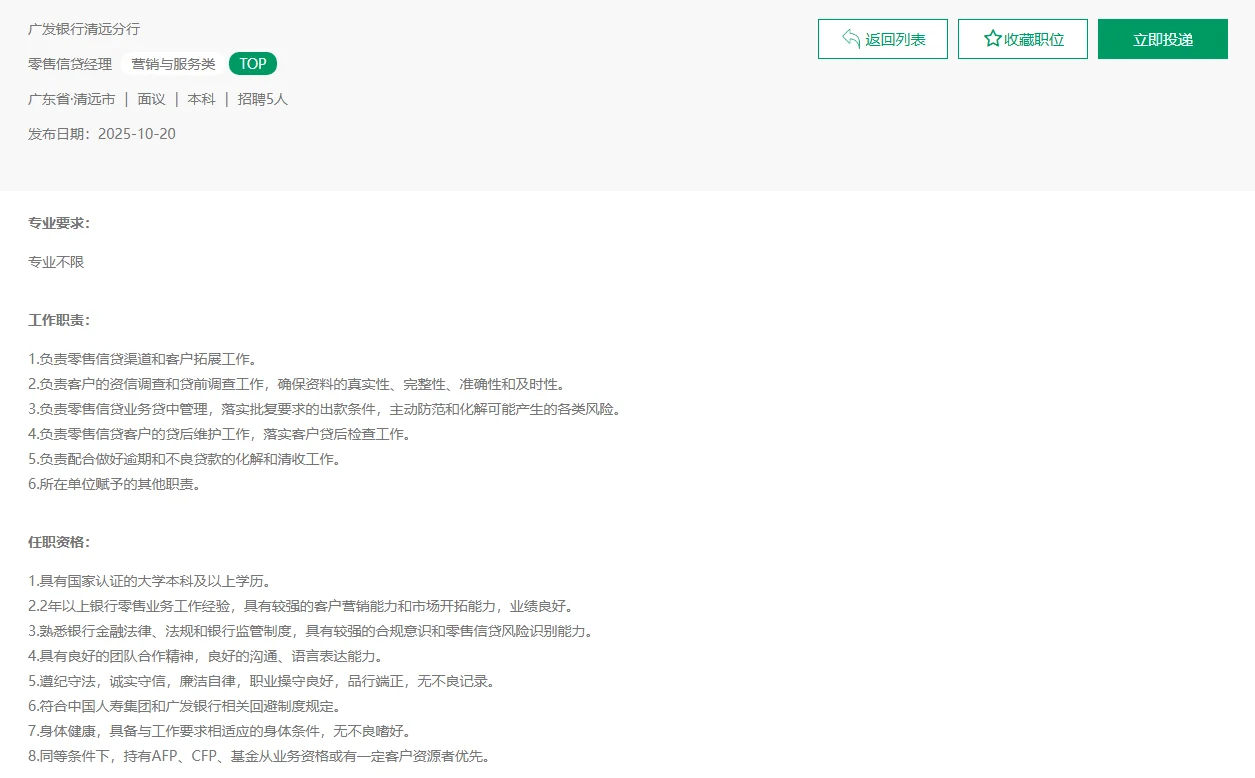The height and width of the screenshot is (778, 1255).
Task: Click the salary text 面议
Action: click(x=151, y=99)
